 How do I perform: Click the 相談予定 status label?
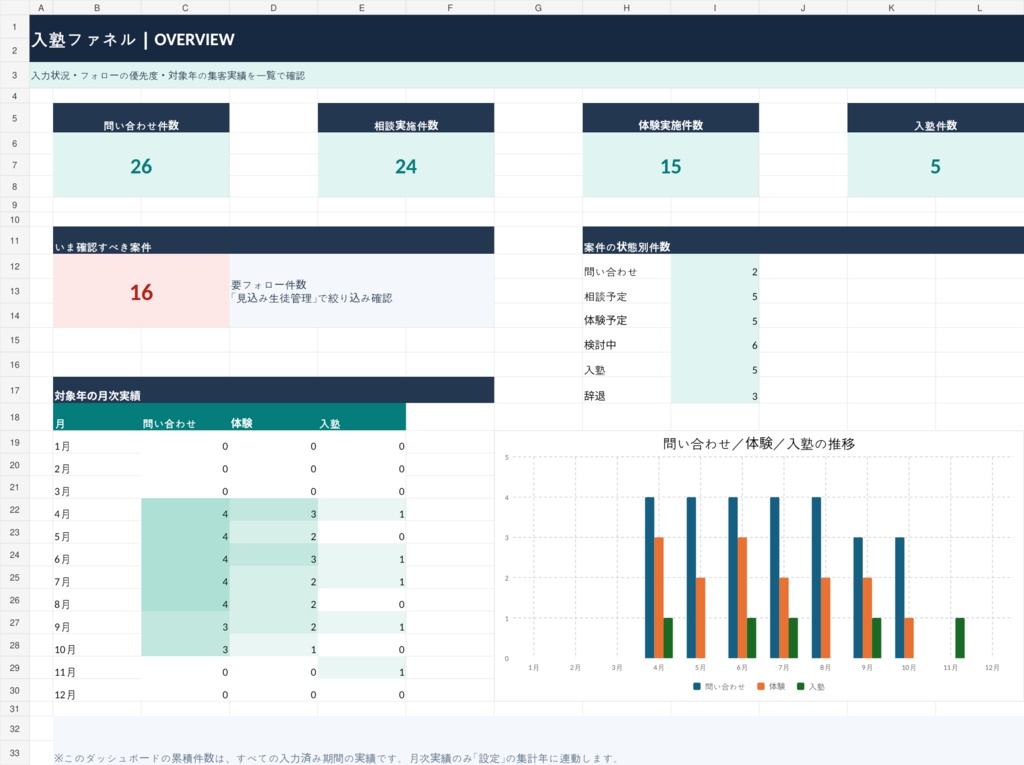coord(605,297)
